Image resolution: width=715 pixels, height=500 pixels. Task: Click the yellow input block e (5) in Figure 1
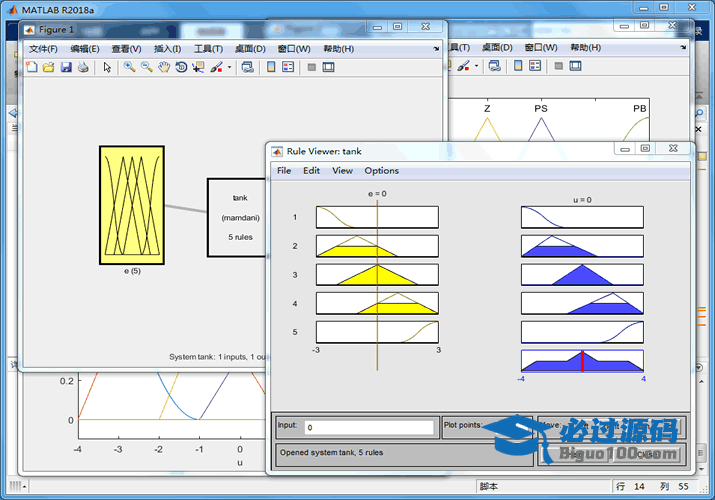(132, 205)
